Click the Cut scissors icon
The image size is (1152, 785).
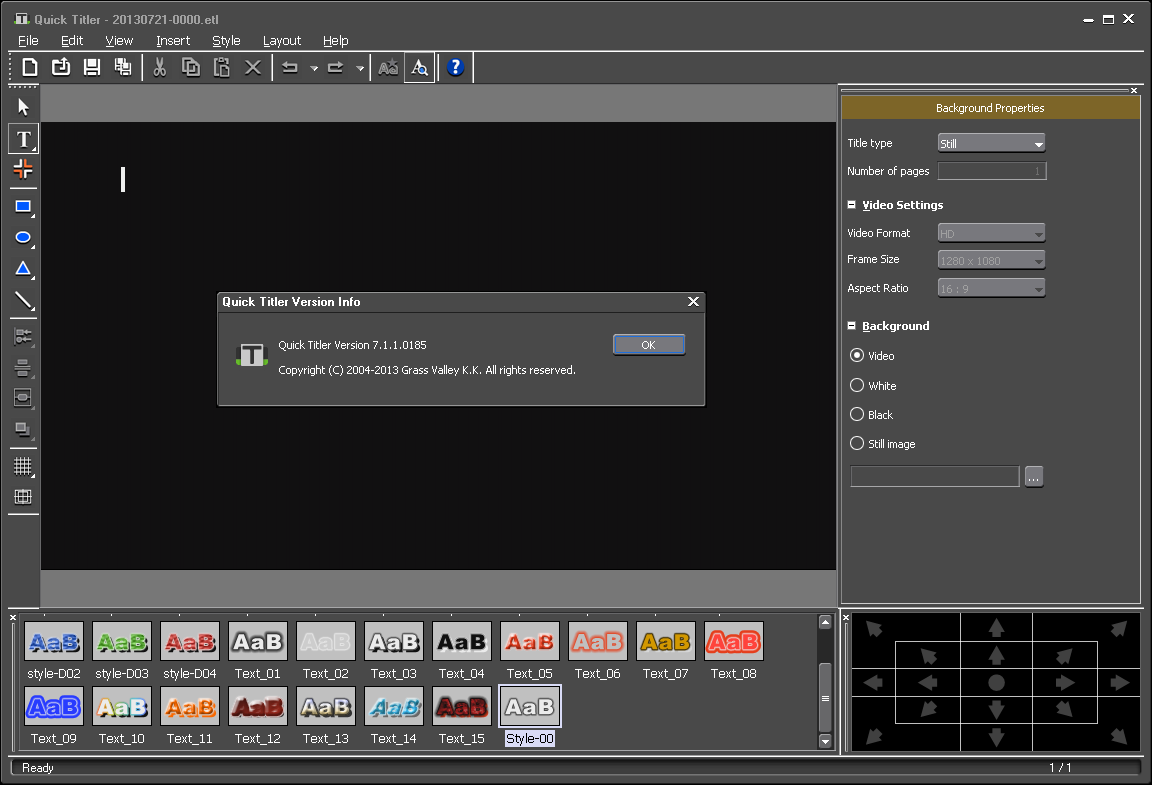159,67
